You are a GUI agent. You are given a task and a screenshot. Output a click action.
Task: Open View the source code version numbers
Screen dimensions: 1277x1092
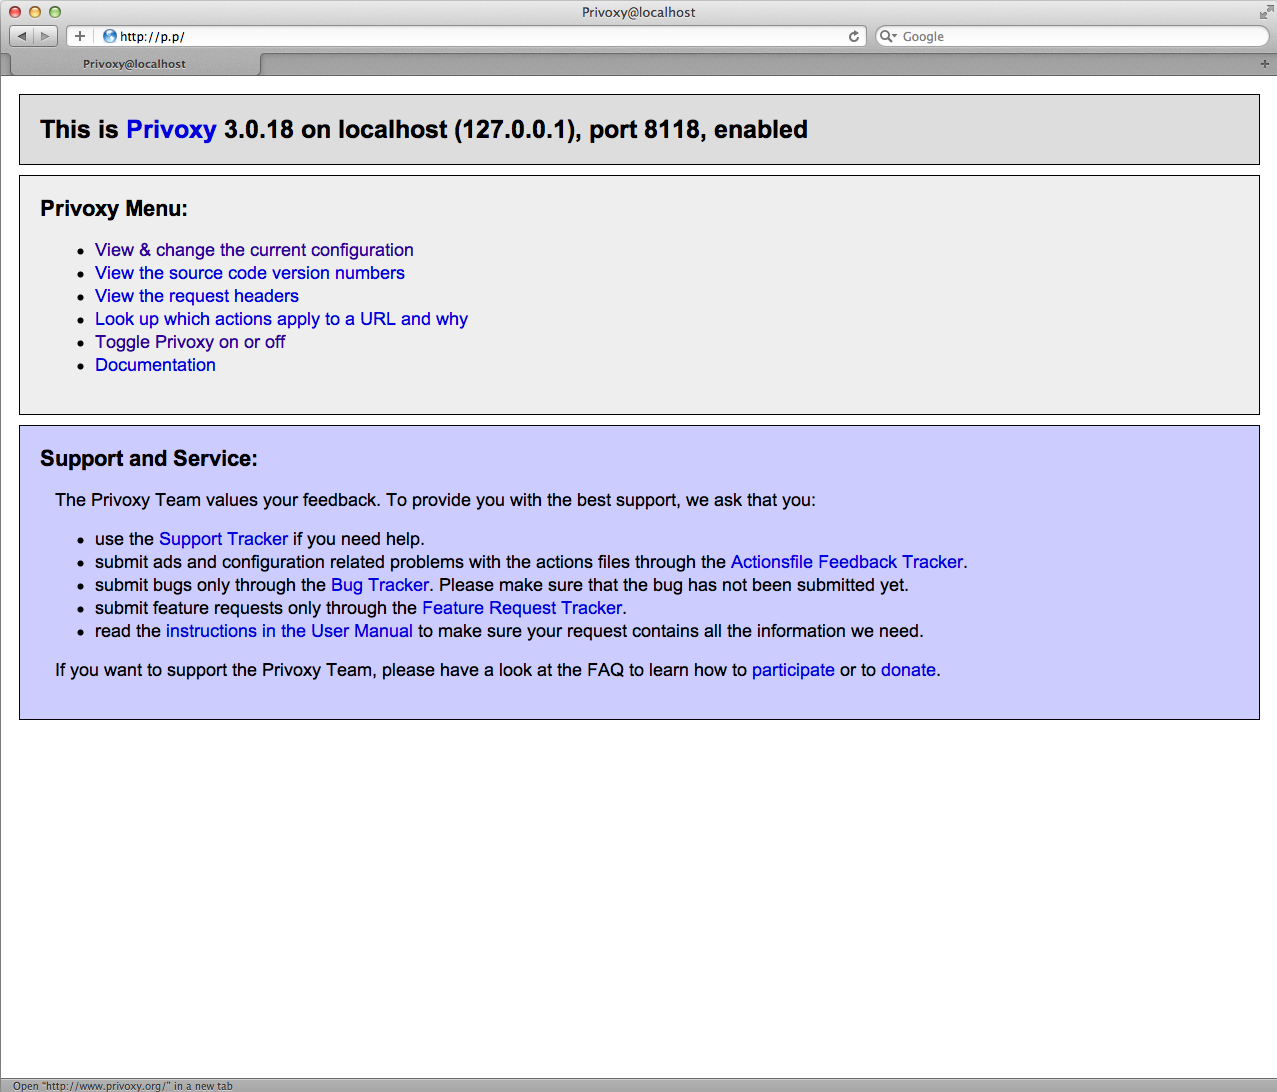(x=250, y=273)
